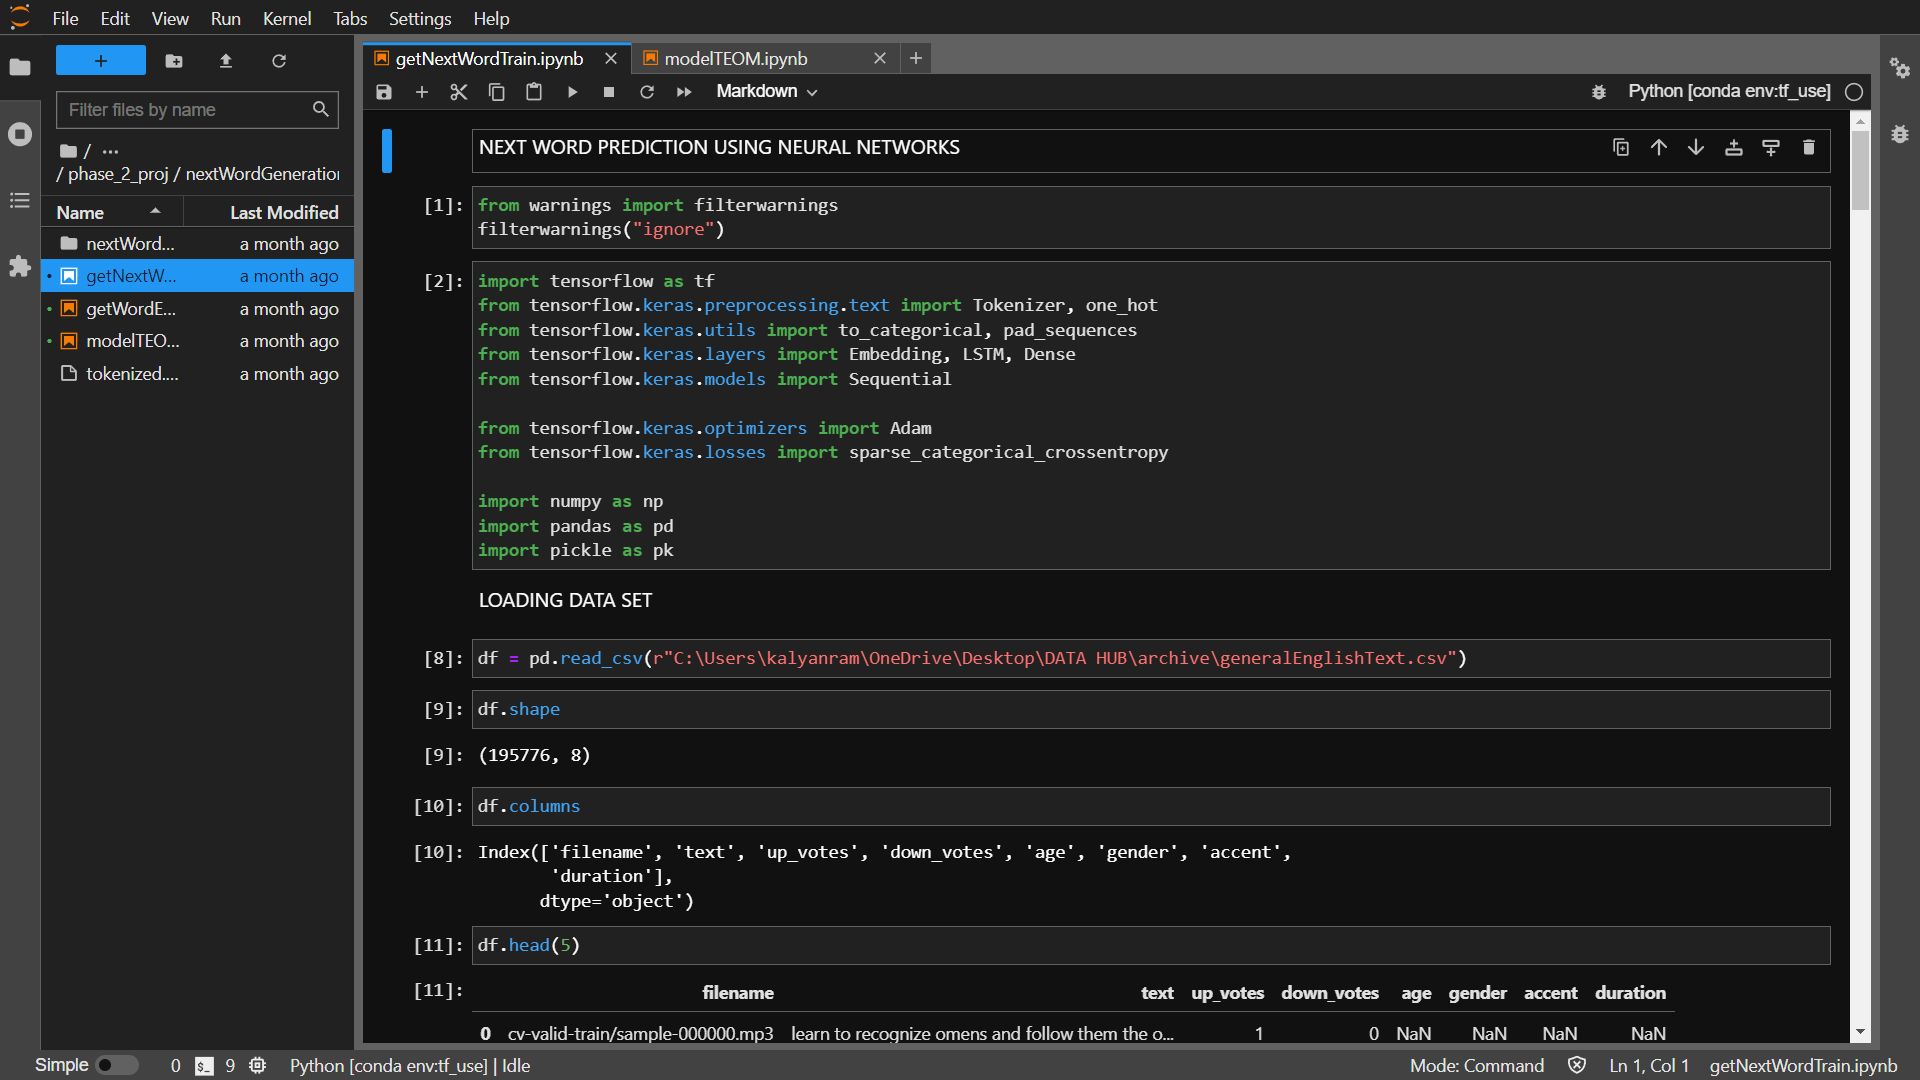The width and height of the screenshot is (1920, 1080).
Task: Toggle Simple interface mode switch
Action: (116, 1065)
